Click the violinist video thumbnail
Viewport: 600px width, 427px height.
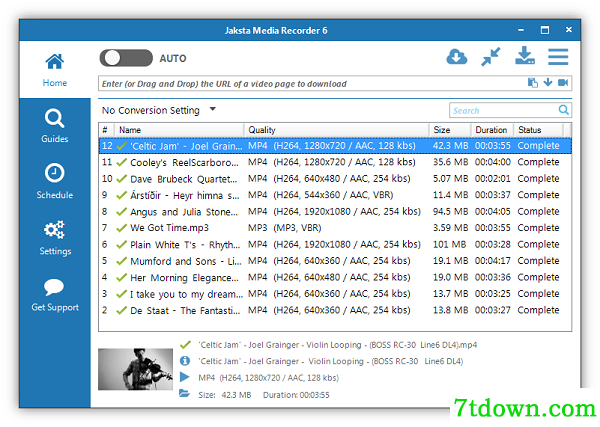point(135,369)
